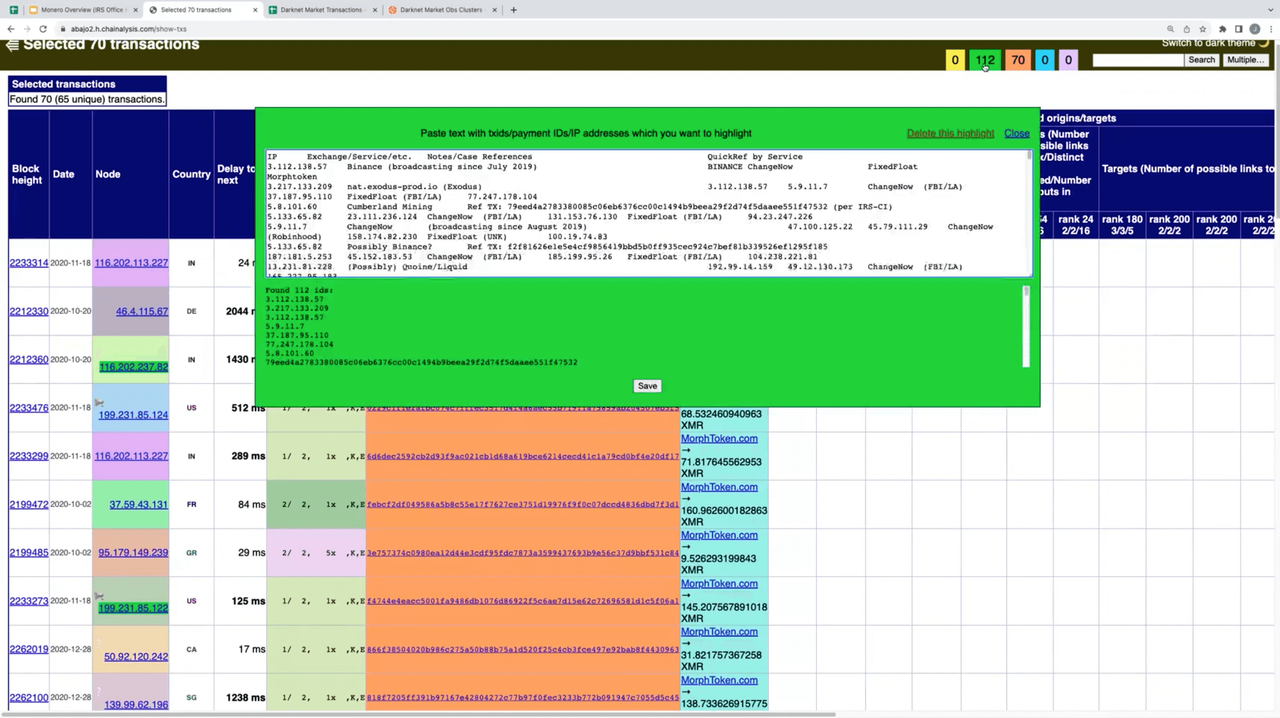Image resolution: width=1280 pixels, height=718 pixels.
Task: Switch to Monero Overview (IRS Office) tab
Action: (83, 10)
